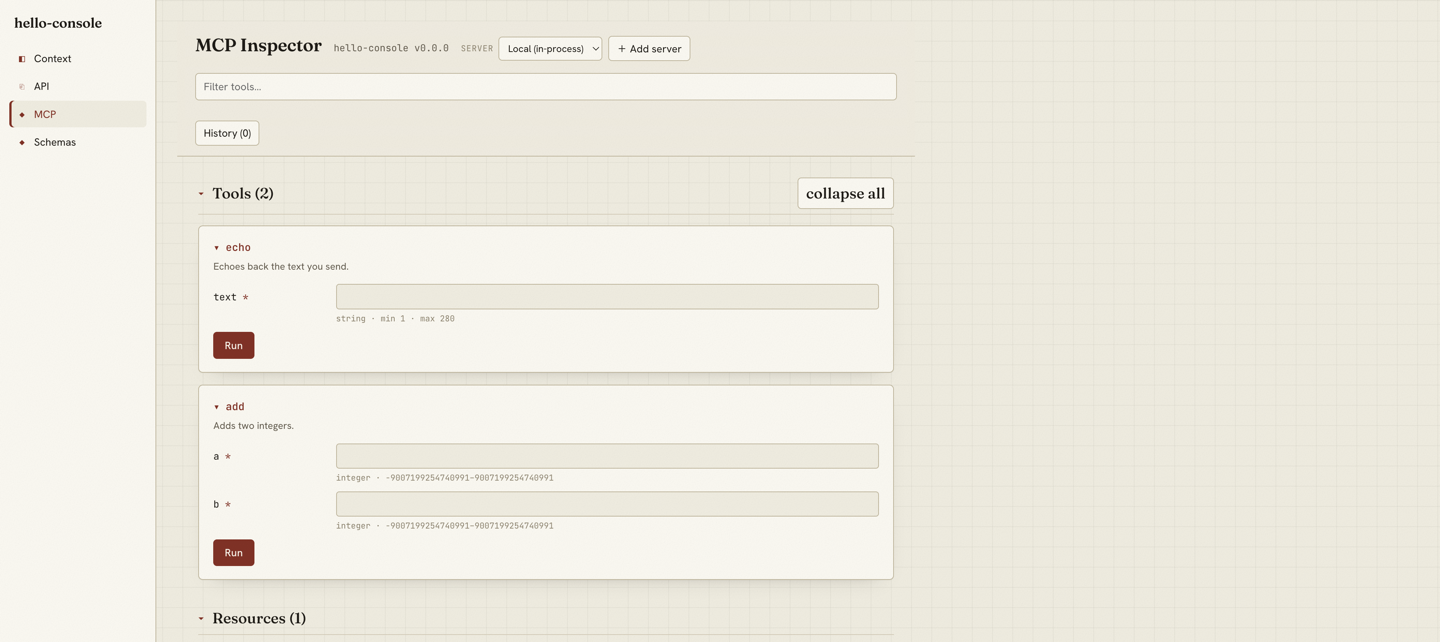Click the Add server button label
This screenshot has height=642, width=1440.
pos(656,49)
